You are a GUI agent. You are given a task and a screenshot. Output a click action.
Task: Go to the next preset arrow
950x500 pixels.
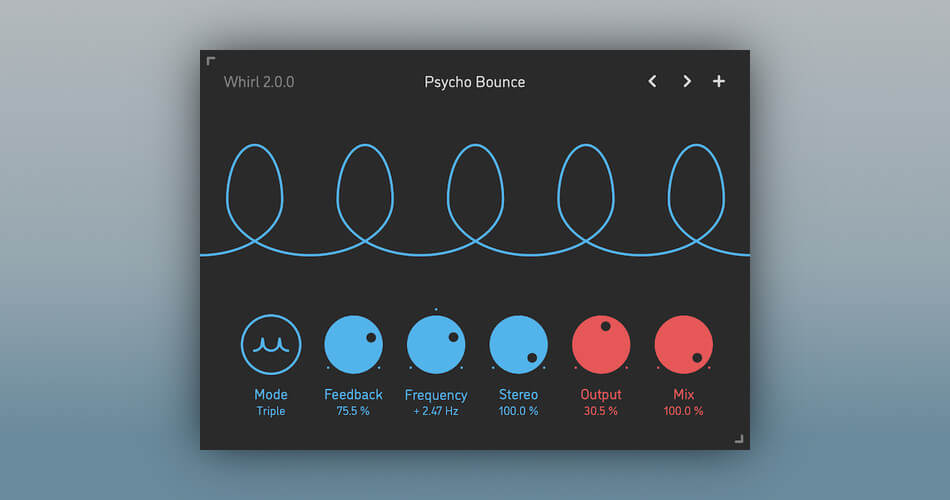[x=686, y=81]
